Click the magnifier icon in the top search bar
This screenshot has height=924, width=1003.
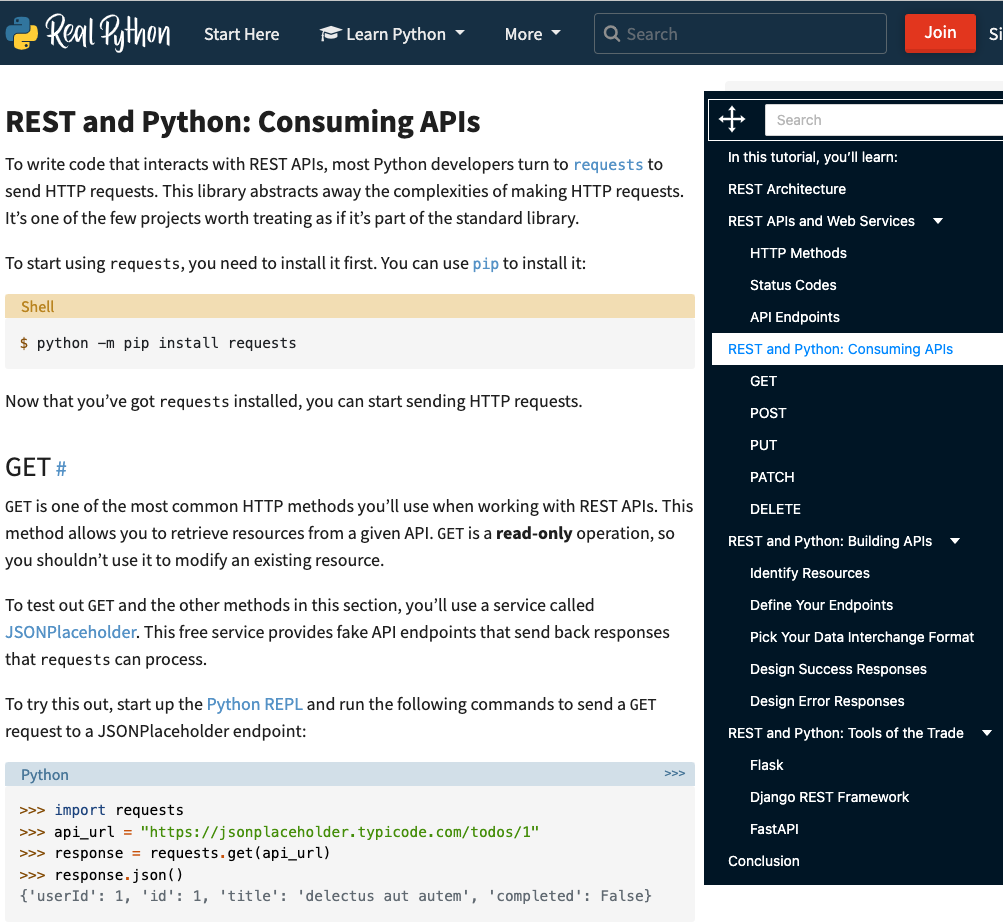point(612,34)
